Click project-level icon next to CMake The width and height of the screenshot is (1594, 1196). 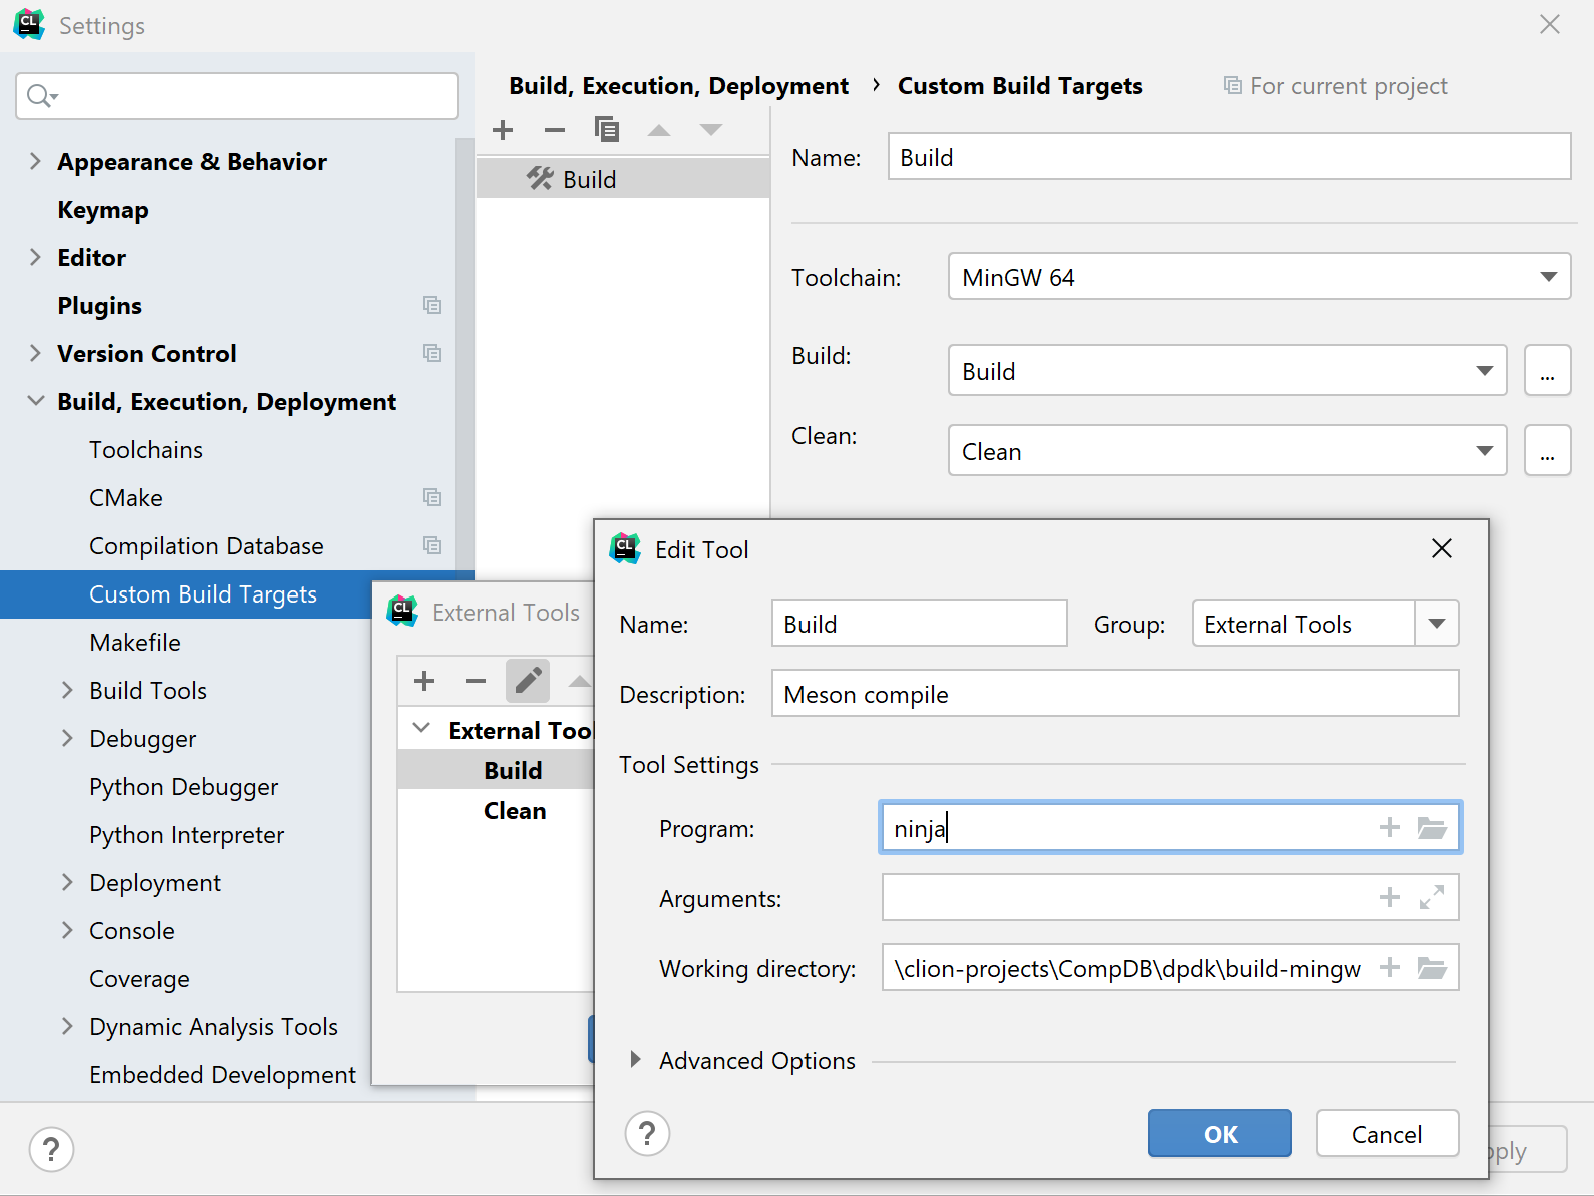pos(432,497)
